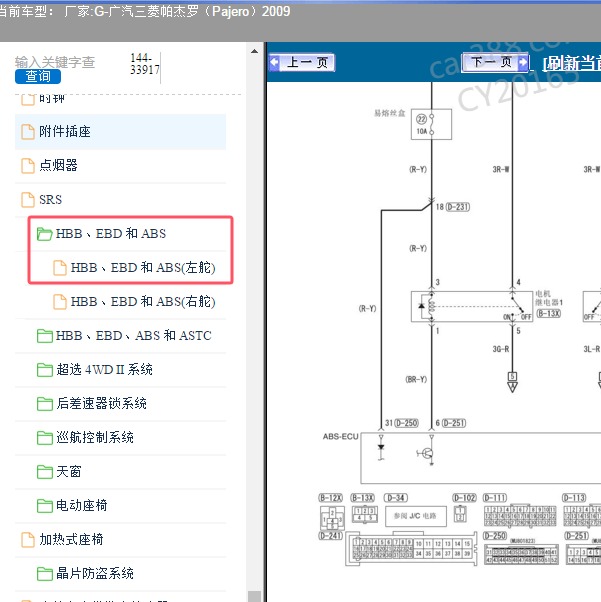Focus the 输入关键字查 keyword input field
The height and width of the screenshot is (602, 601).
55,62
